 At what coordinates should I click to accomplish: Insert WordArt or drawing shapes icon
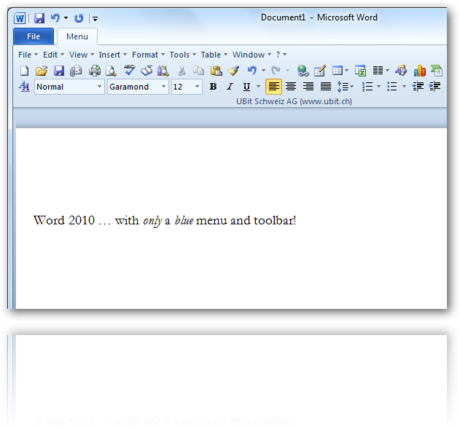click(401, 70)
